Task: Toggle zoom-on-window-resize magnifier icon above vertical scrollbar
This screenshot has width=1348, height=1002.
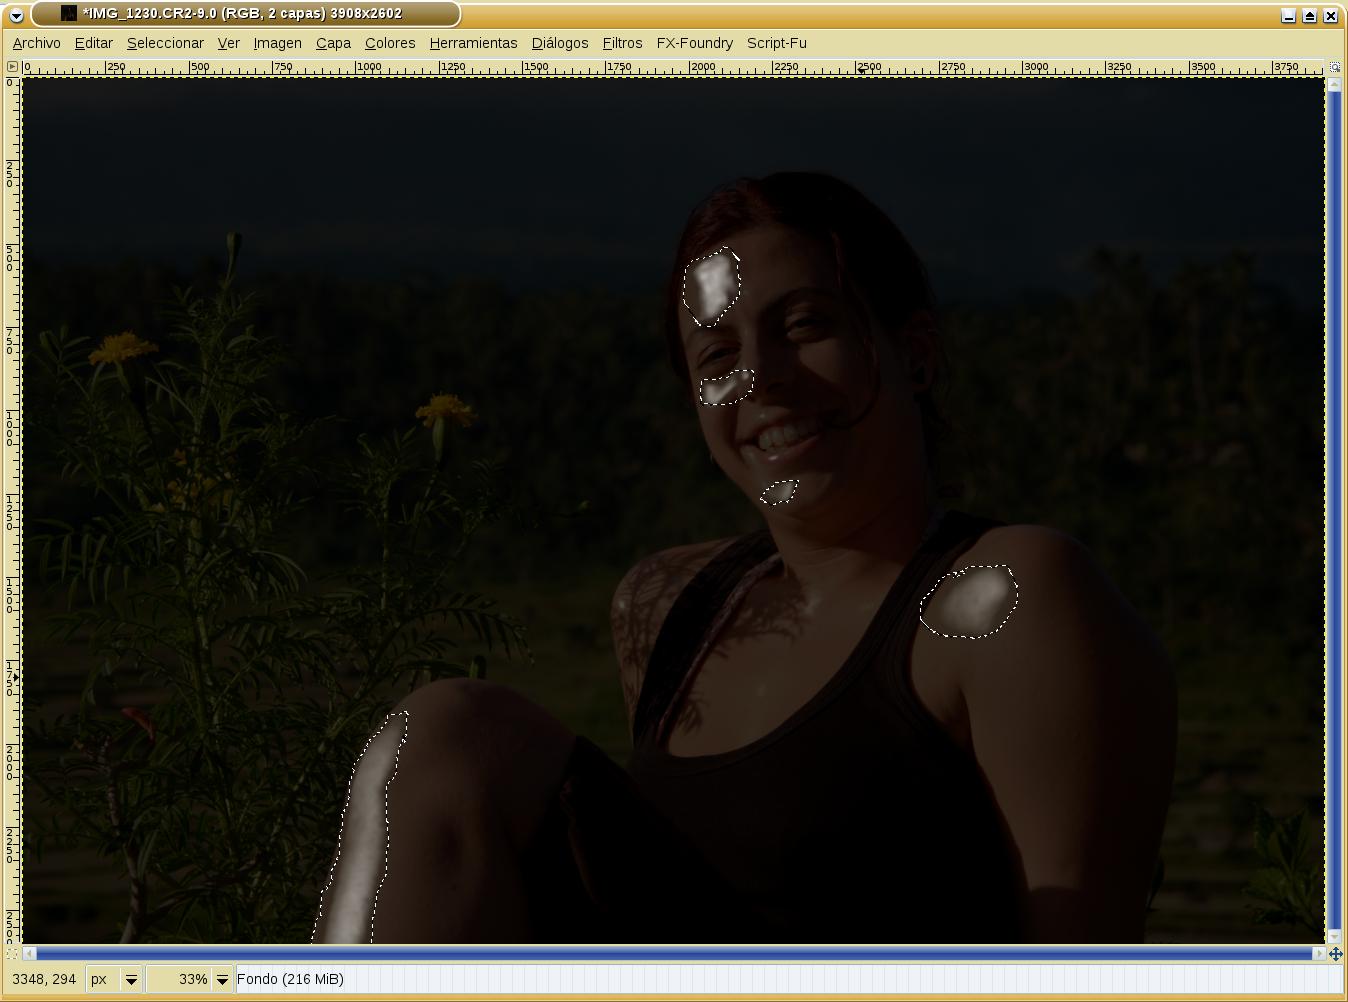Action: pyautogui.click(x=1335, y=67)
